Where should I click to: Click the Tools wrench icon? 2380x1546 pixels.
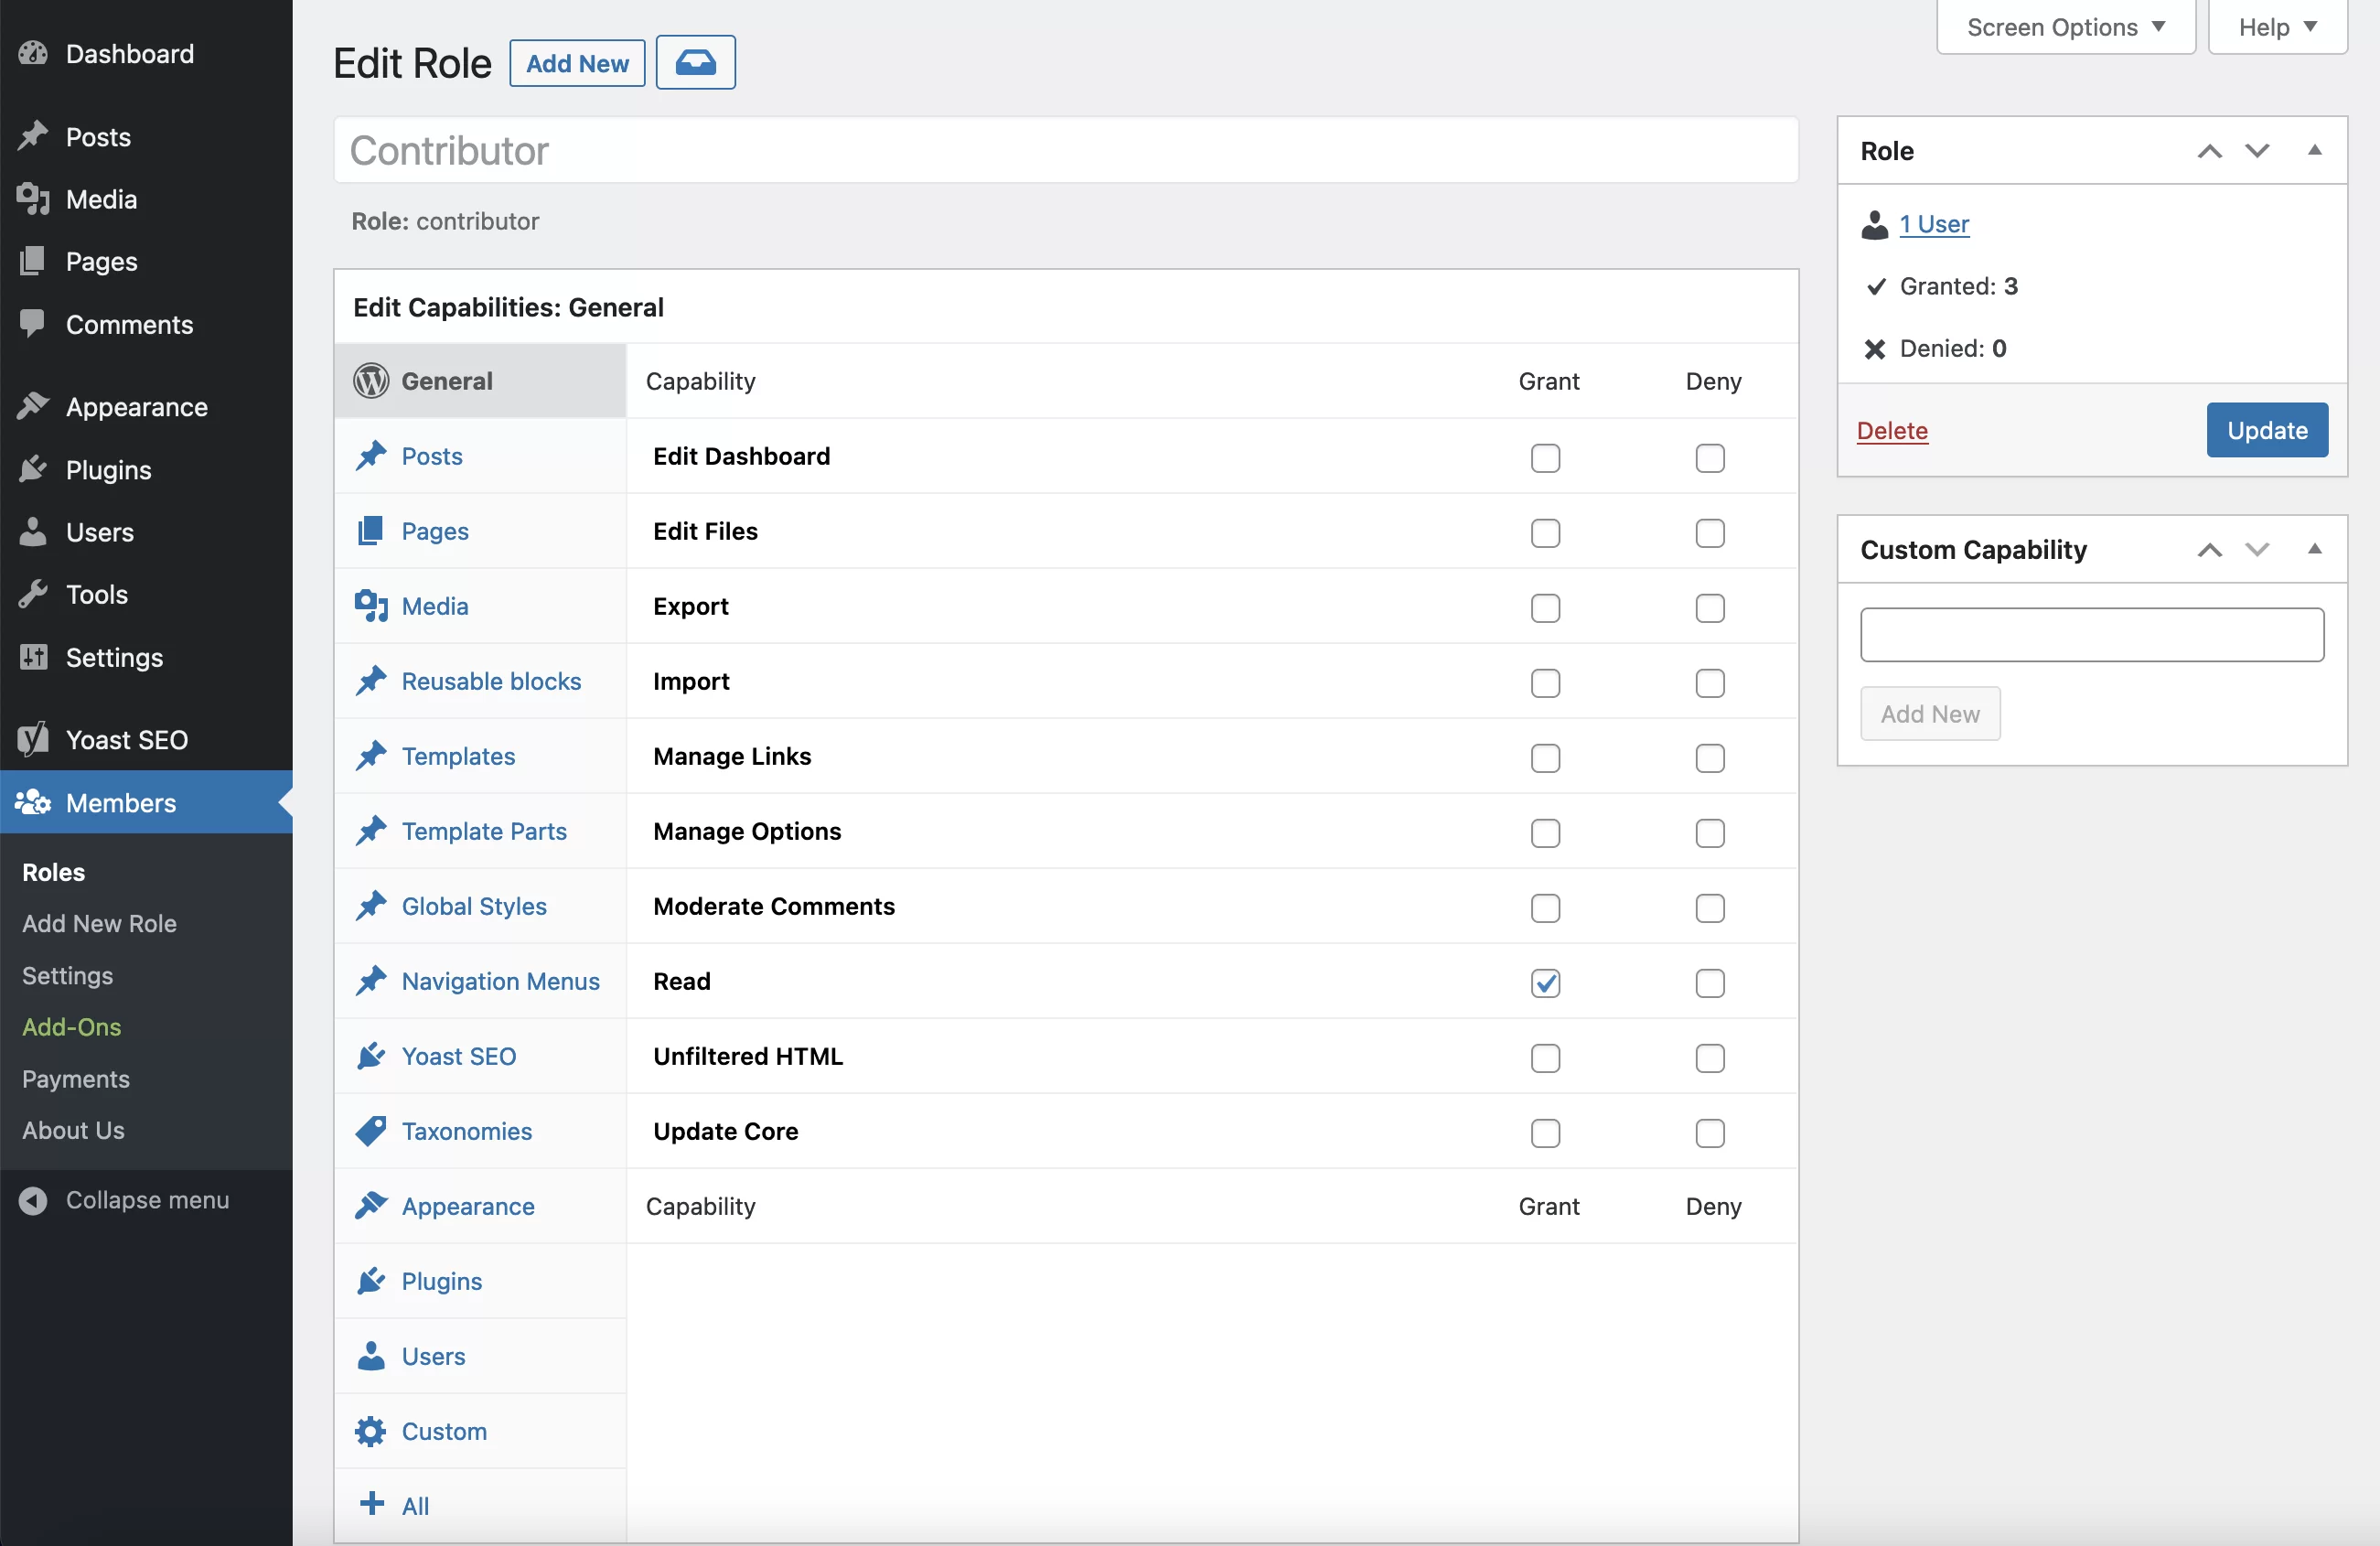pos(33,594)
